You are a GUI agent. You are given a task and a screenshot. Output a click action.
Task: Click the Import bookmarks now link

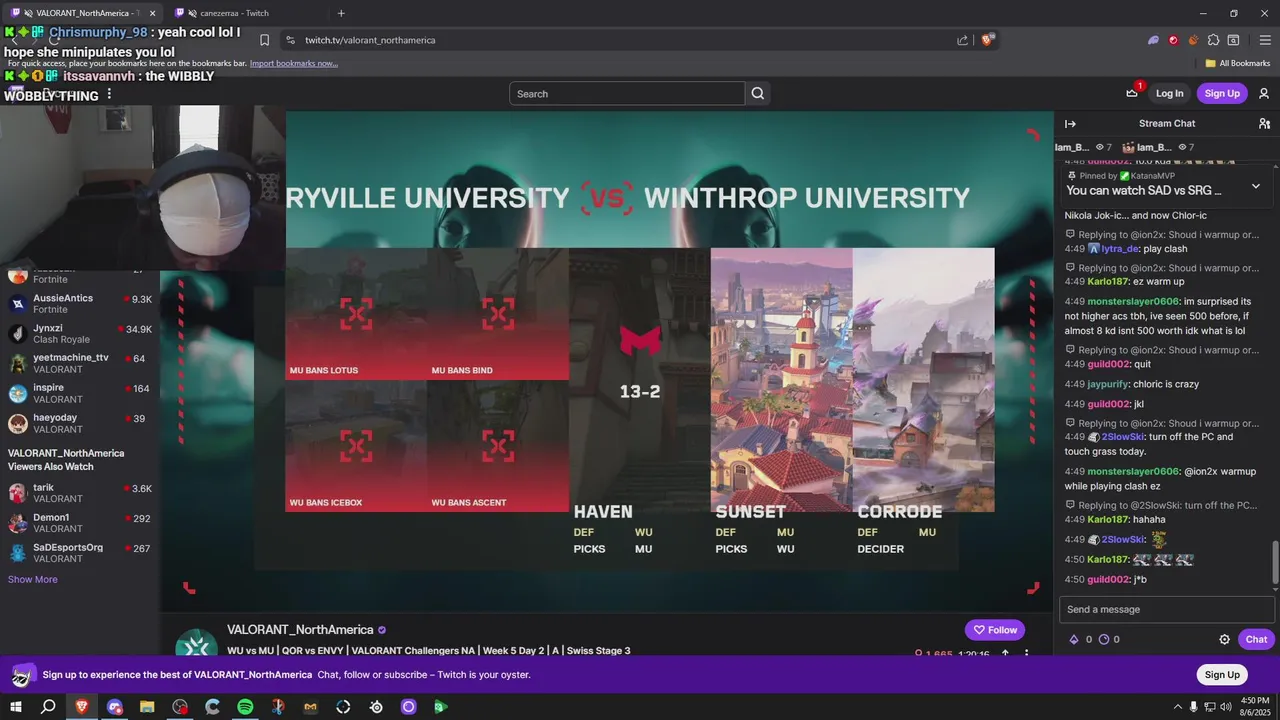coord(294,63)
